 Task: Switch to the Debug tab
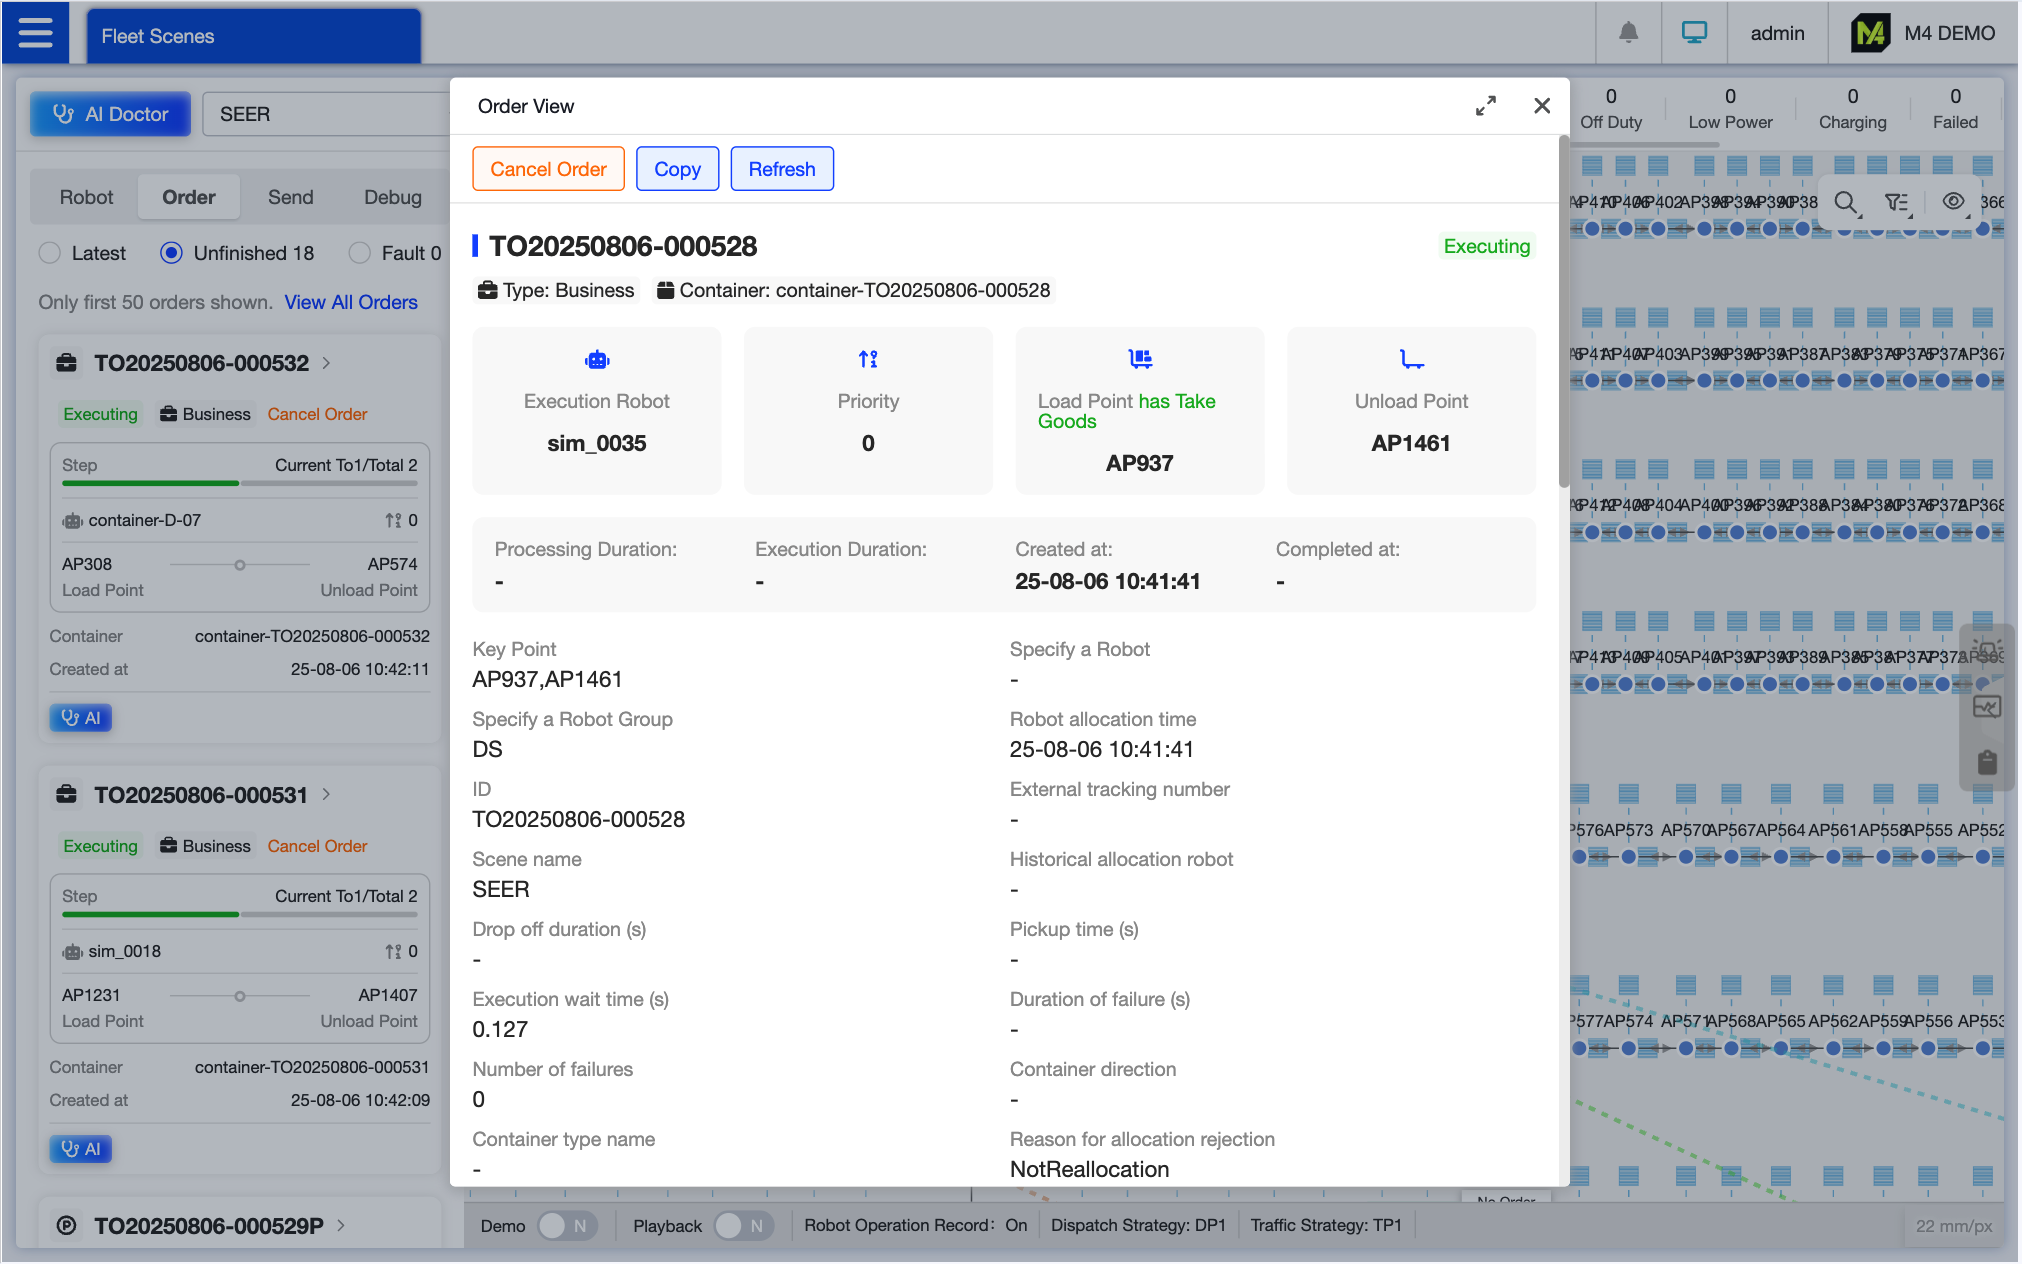click(x=392, y=197)
